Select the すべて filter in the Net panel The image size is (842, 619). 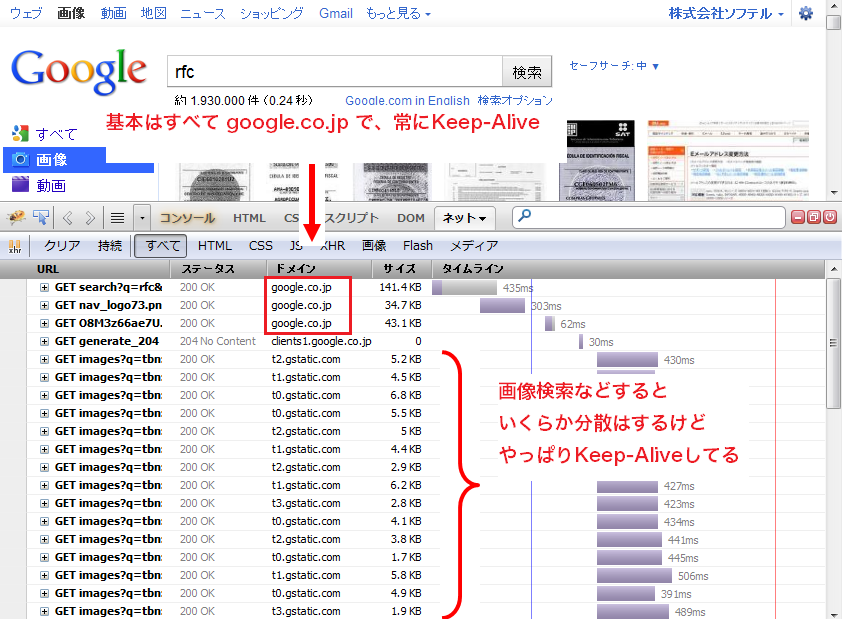click(161, 246)
